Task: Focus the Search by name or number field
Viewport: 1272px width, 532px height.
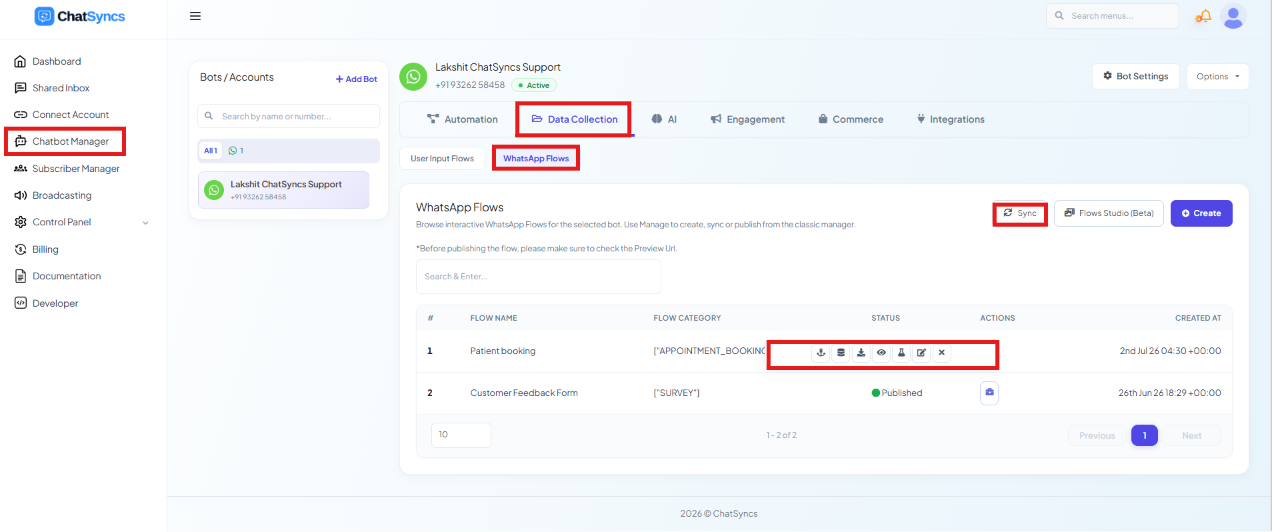Action: 288,116
